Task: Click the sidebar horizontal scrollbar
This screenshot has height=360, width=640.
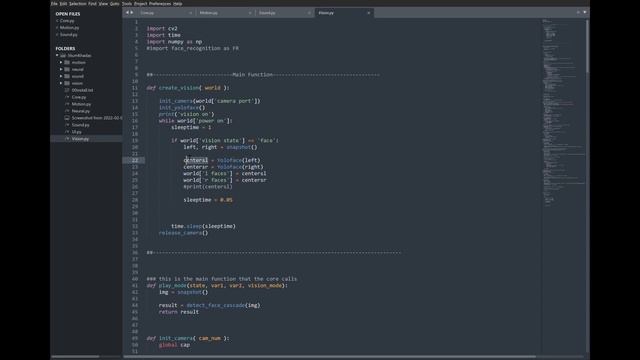Action: click(x=75, y=357)
